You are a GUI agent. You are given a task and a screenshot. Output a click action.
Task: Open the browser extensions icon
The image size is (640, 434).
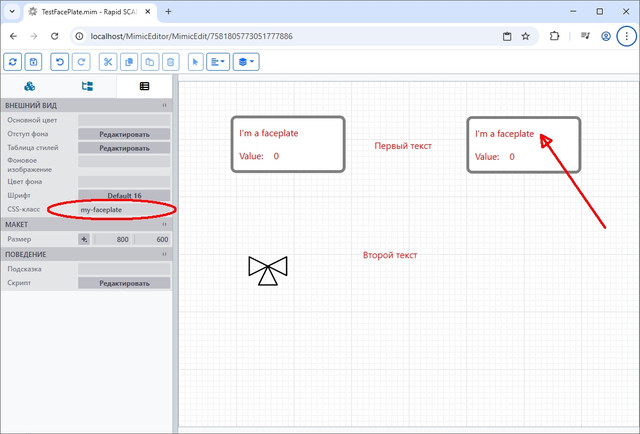coord(554,36)
